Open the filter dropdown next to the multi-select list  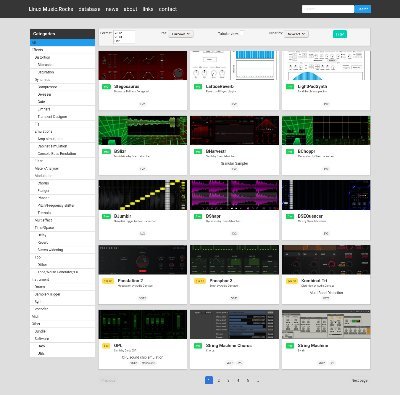click(181, 34)
